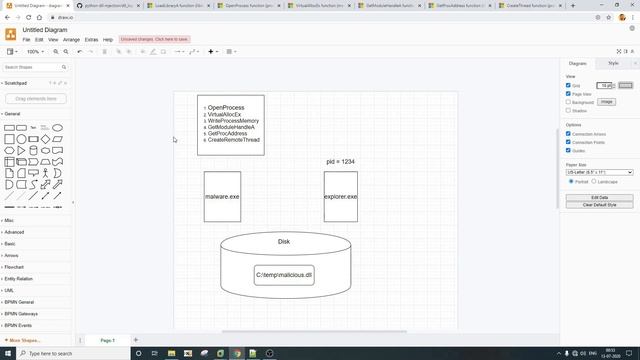The width and height of the screenshot is (640, 360).
Task: Open the connection arrow style dropdown
Action: (x=179, y=52)
